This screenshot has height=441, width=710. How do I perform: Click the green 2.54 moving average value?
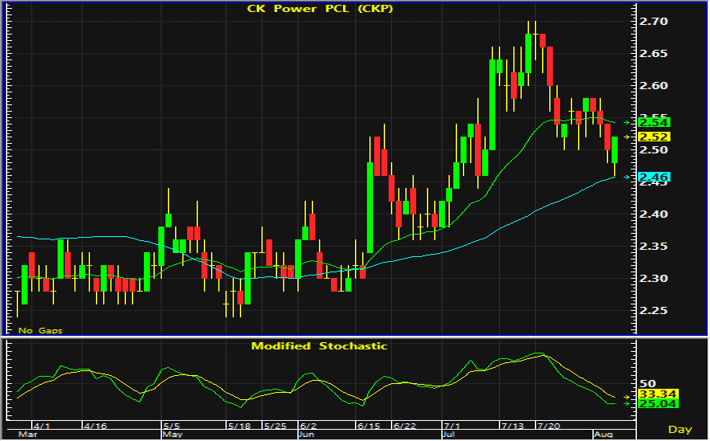[654, 123]
